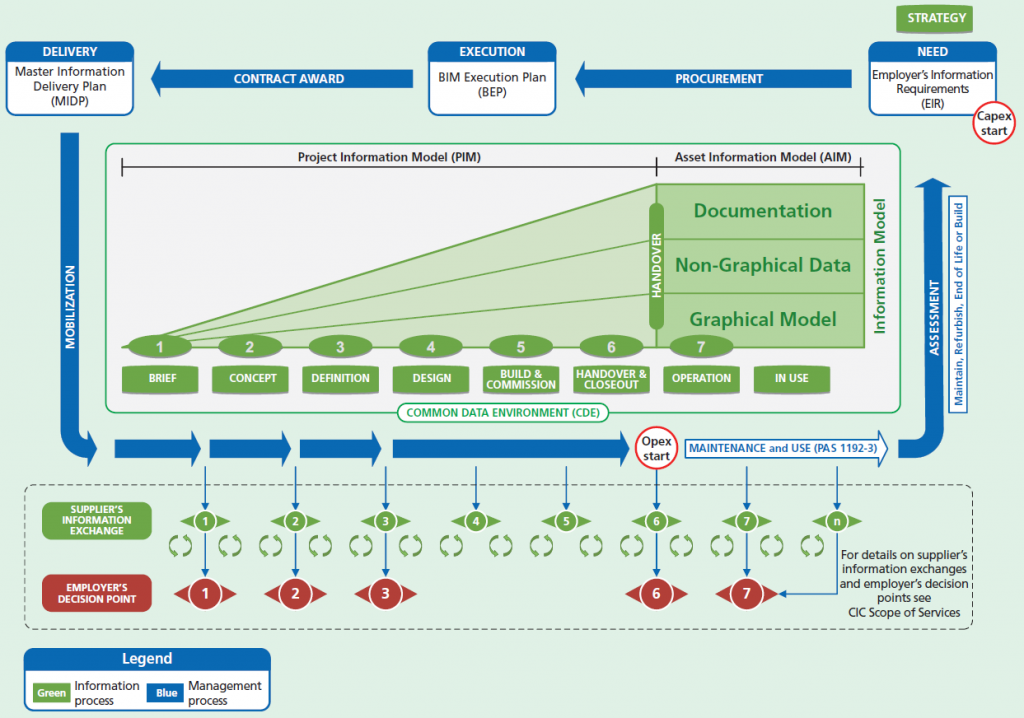The height and width of the screenshot is (718, 1024).
Task: Click the PROCUREMENT arrow
Action: (713, 79)
